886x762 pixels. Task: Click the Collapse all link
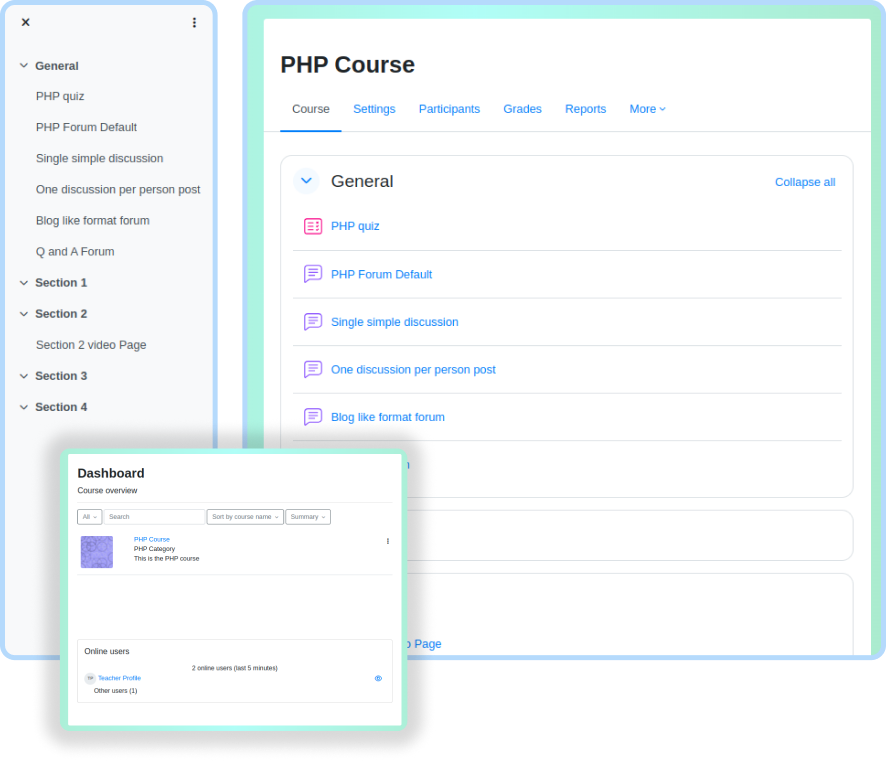(x=805, y=182)
